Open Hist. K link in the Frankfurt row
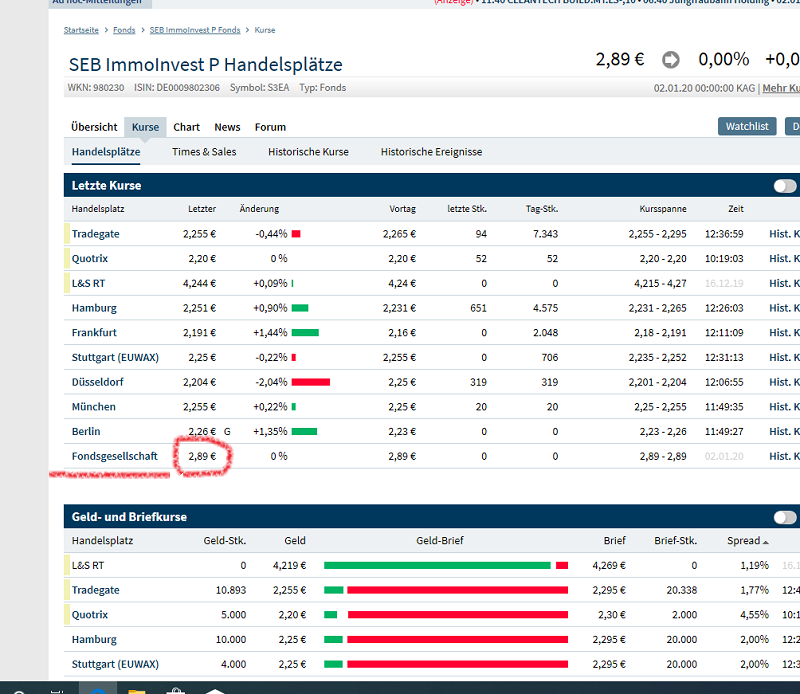 point(784,333)
